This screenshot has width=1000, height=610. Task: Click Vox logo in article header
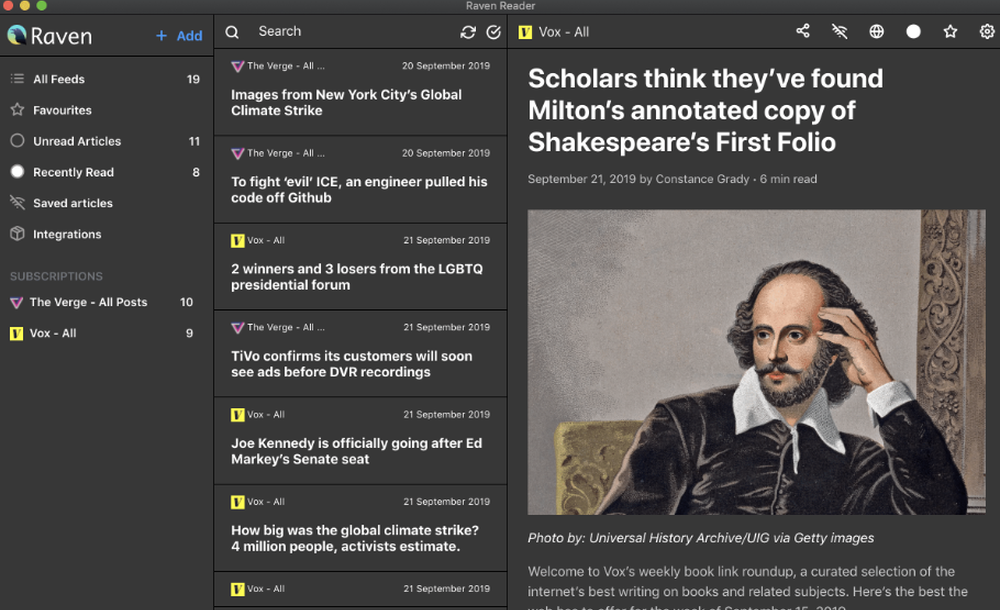pos(525,32)
